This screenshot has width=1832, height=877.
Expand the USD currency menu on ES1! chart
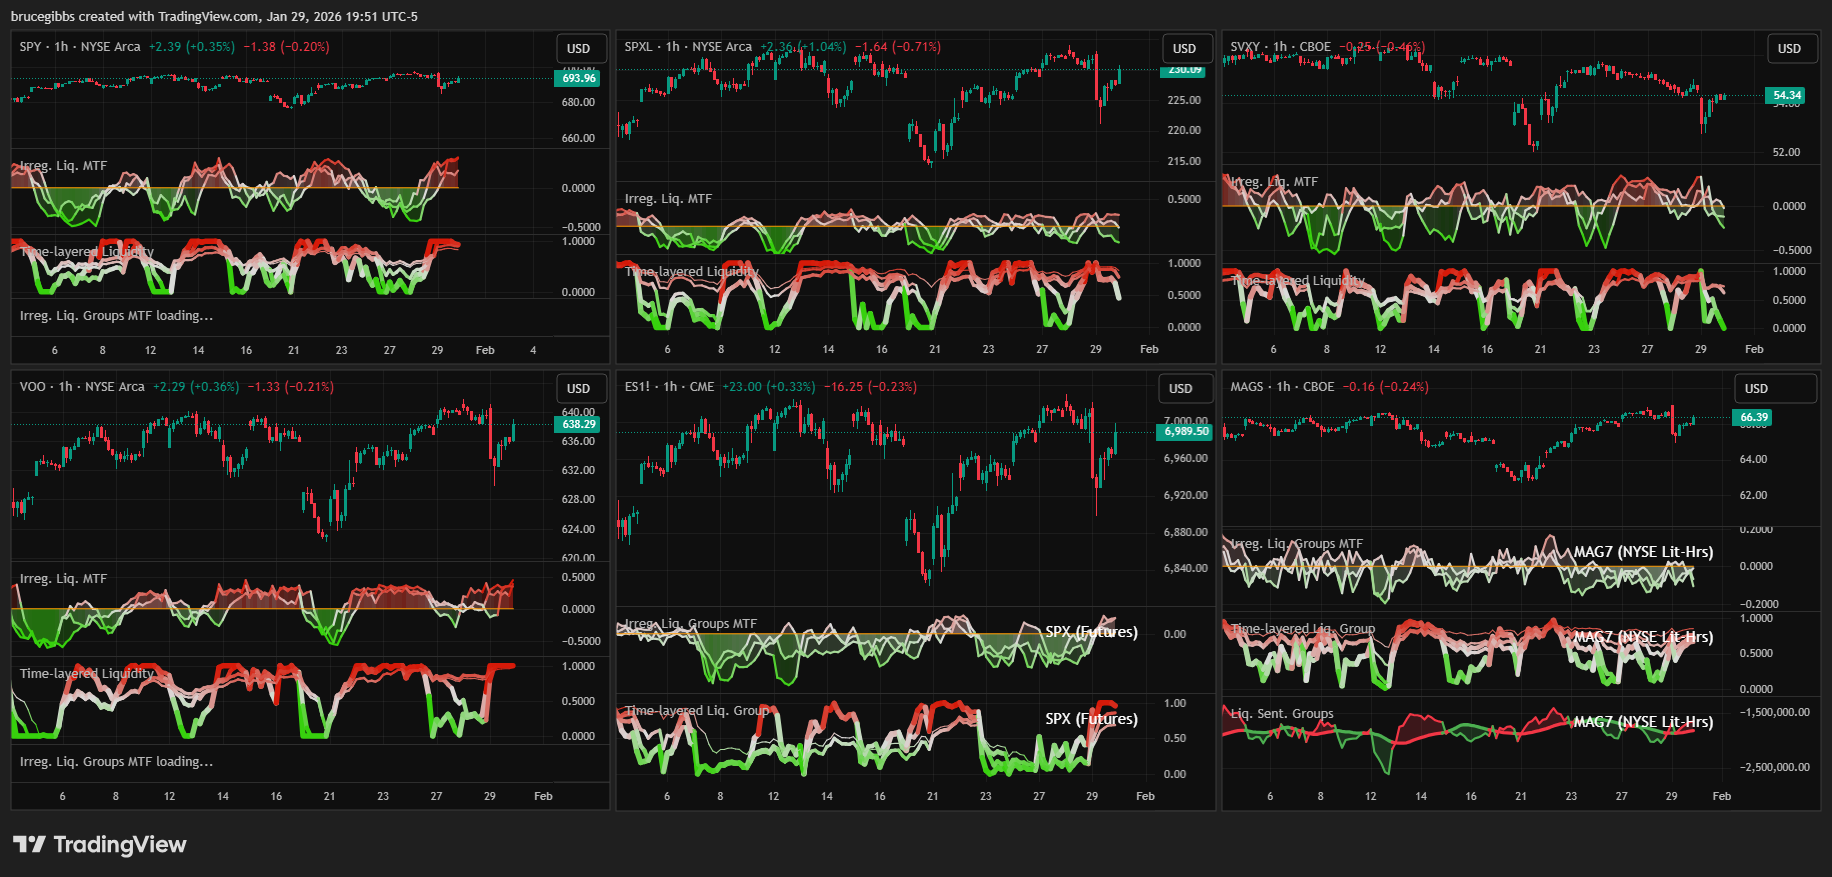[x=1181, y=388]
